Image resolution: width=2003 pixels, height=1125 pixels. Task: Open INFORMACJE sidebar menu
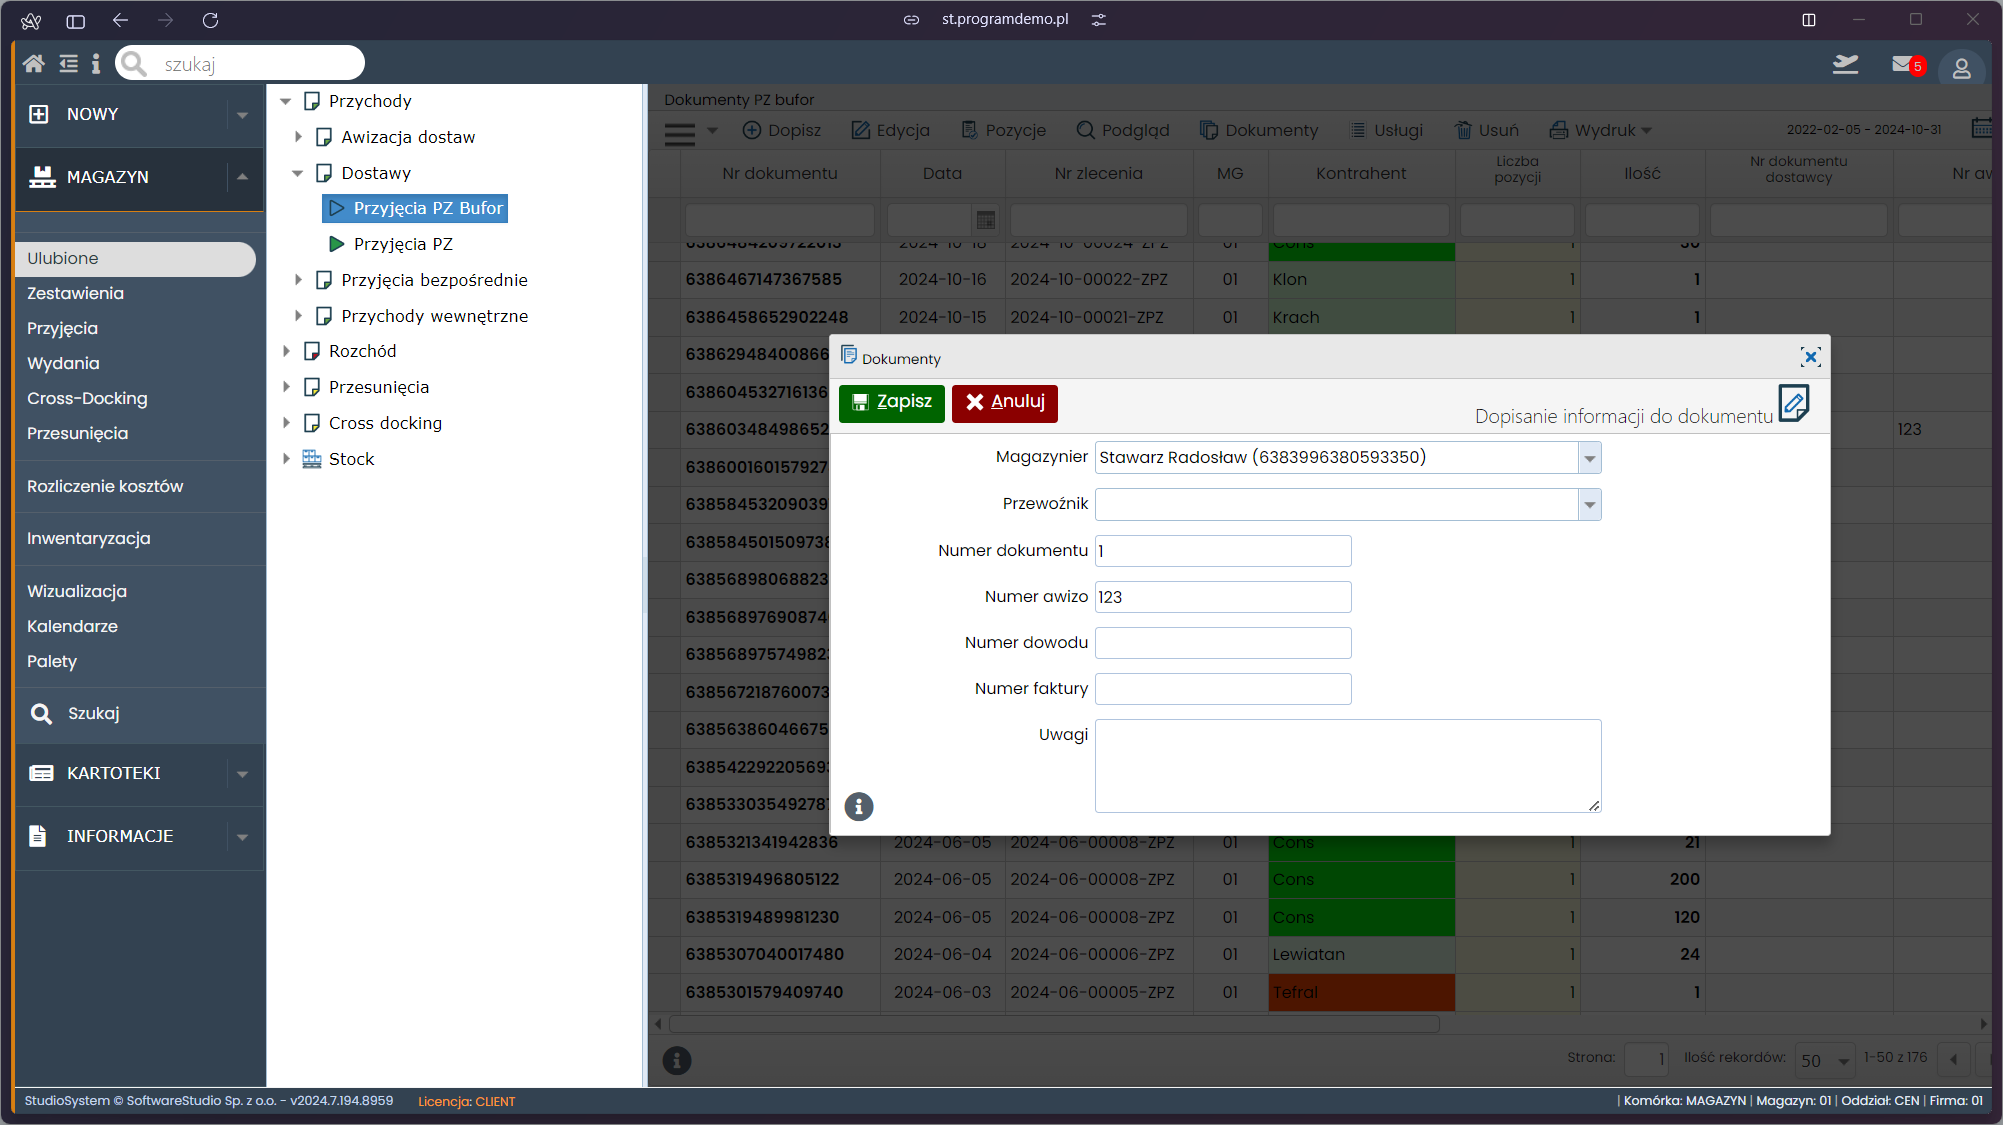pos(139,836)
